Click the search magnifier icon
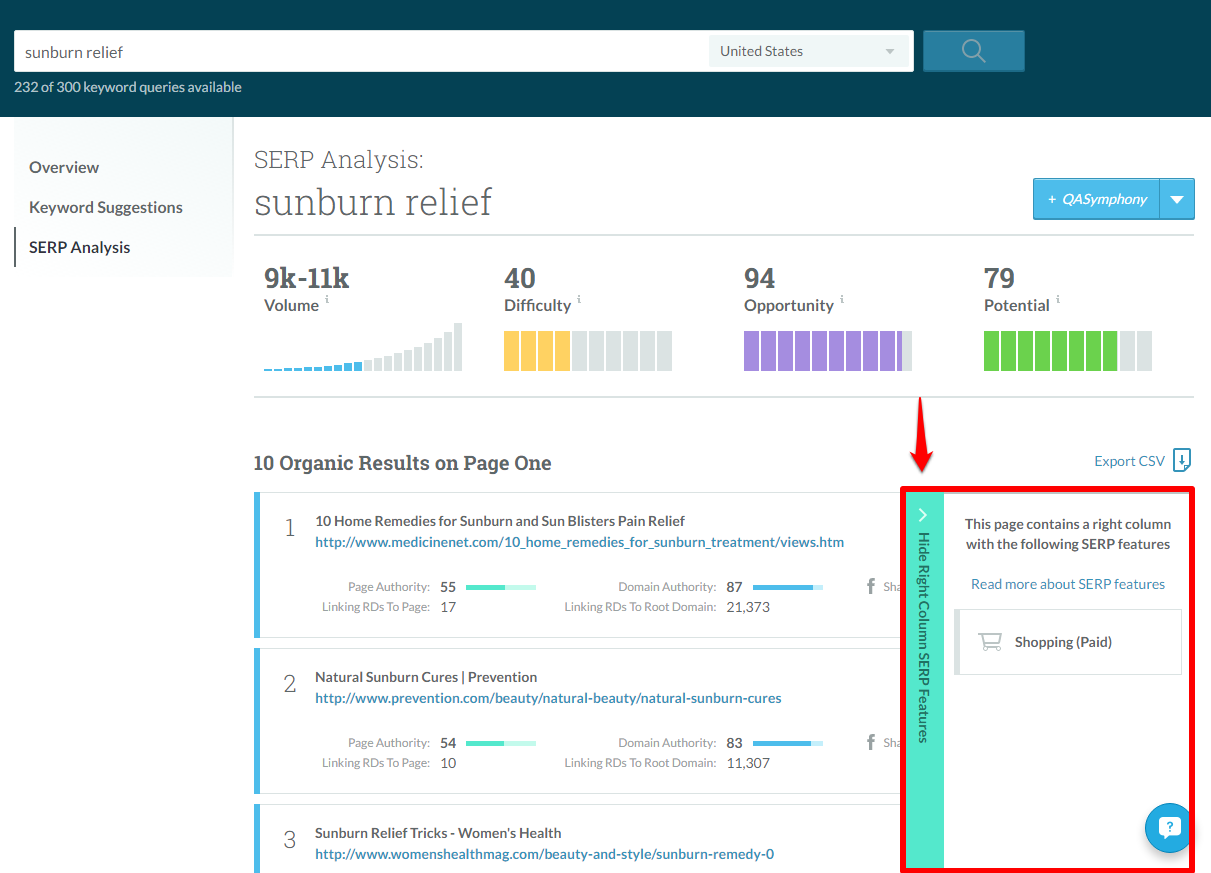The image size is (1211, 873). [972, 50]
